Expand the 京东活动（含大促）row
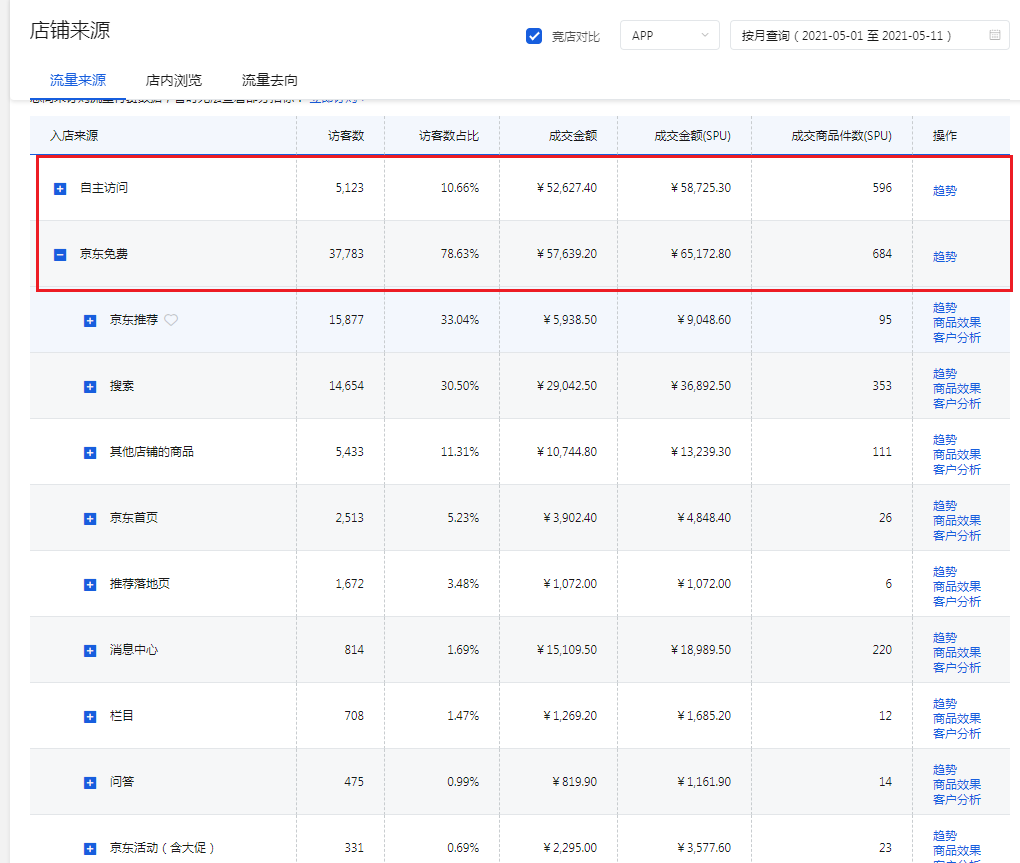1020x863 pixels. point(90,849)
